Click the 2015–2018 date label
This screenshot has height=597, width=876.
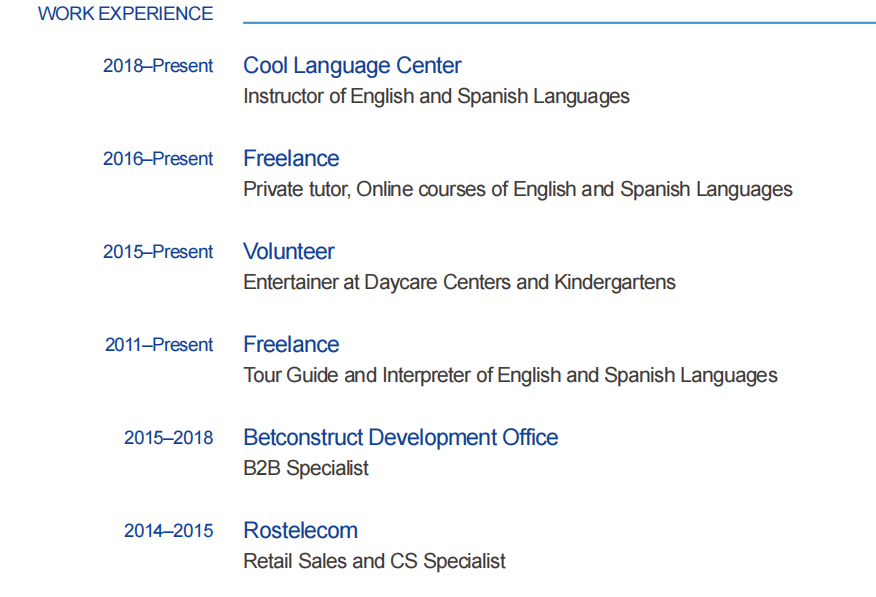pyautogui.click(x=168, y=438)
